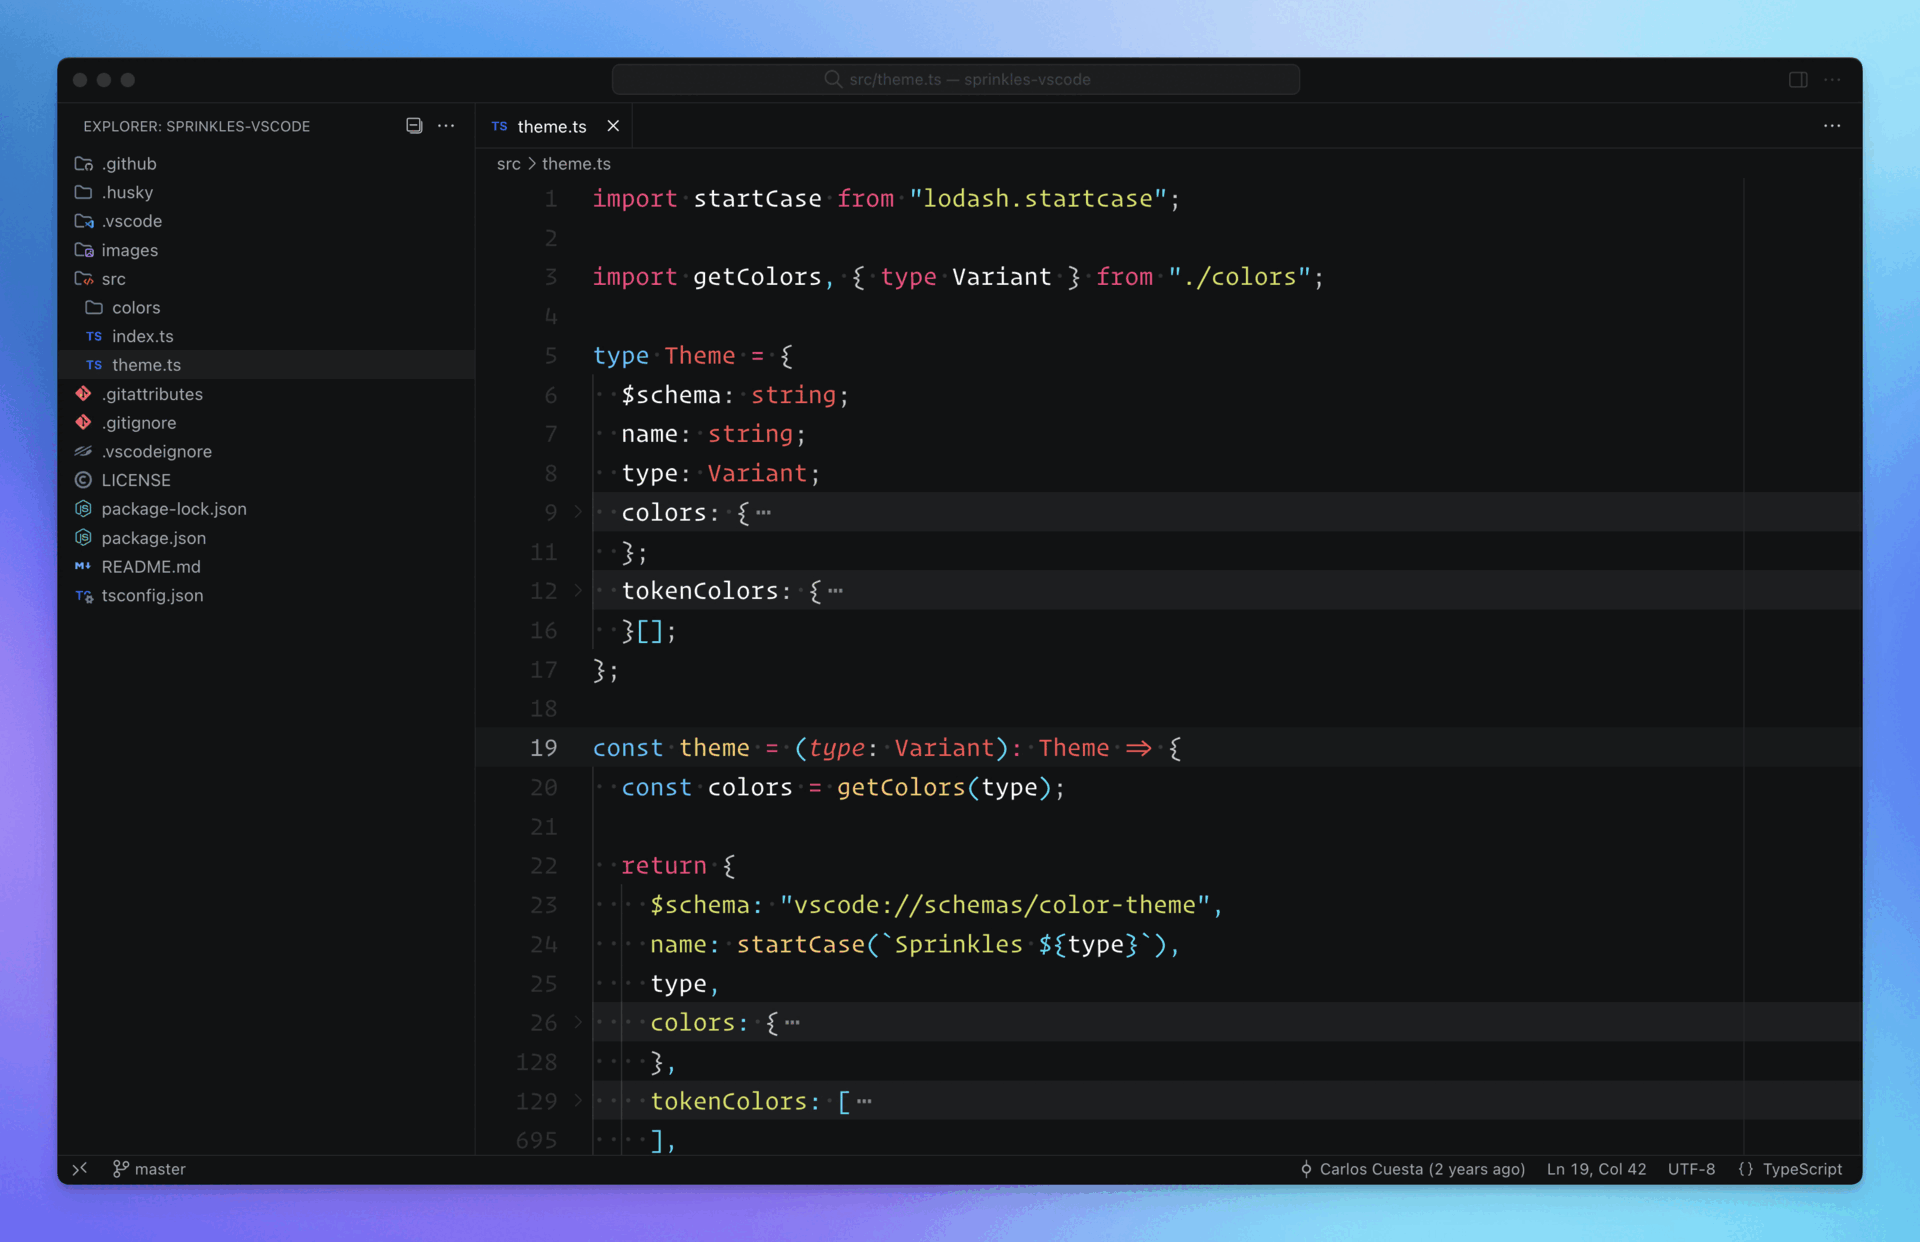Click Explorer: SPRINKLES-VSCODE panel title

pyautogui.click(x=197, y=126)
